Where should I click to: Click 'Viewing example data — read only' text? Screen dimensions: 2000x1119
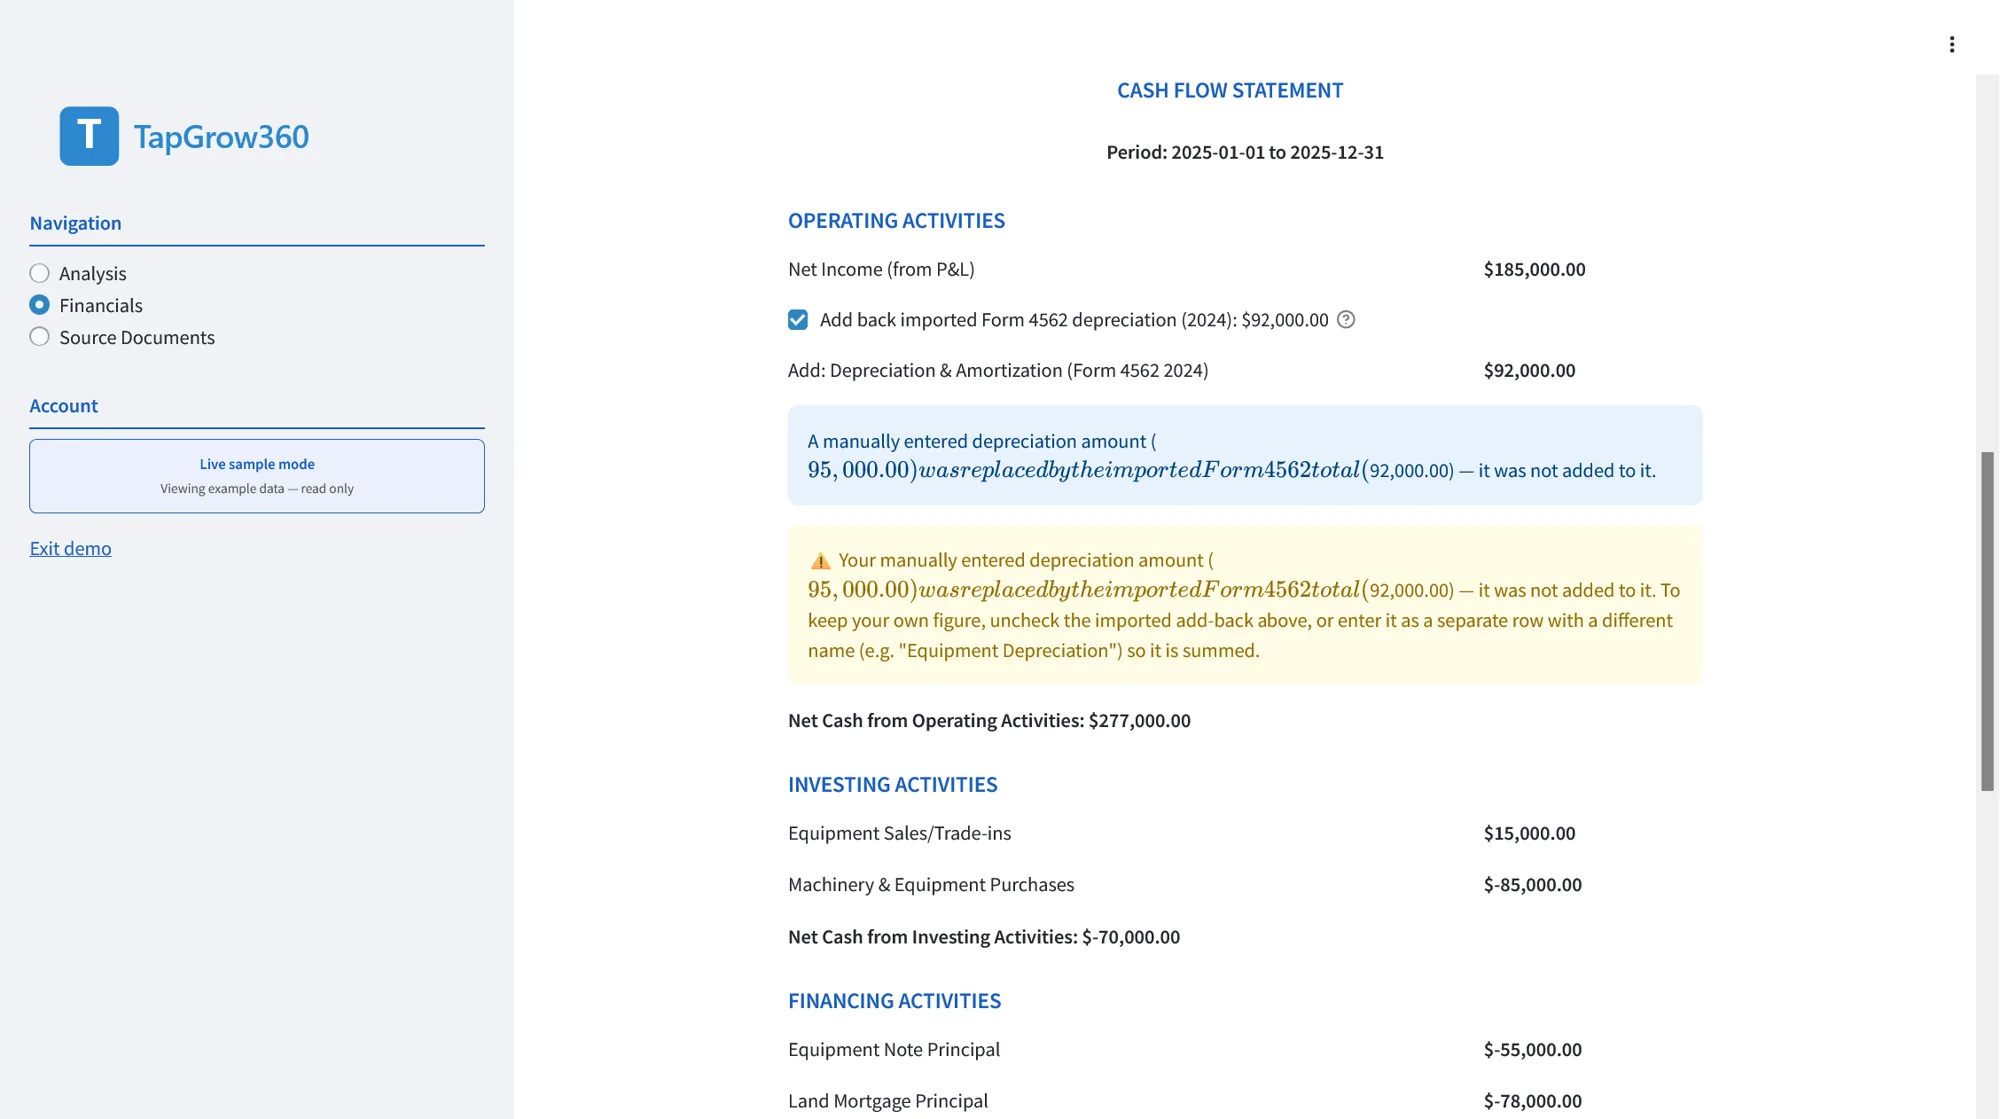(x=257, y=489)
